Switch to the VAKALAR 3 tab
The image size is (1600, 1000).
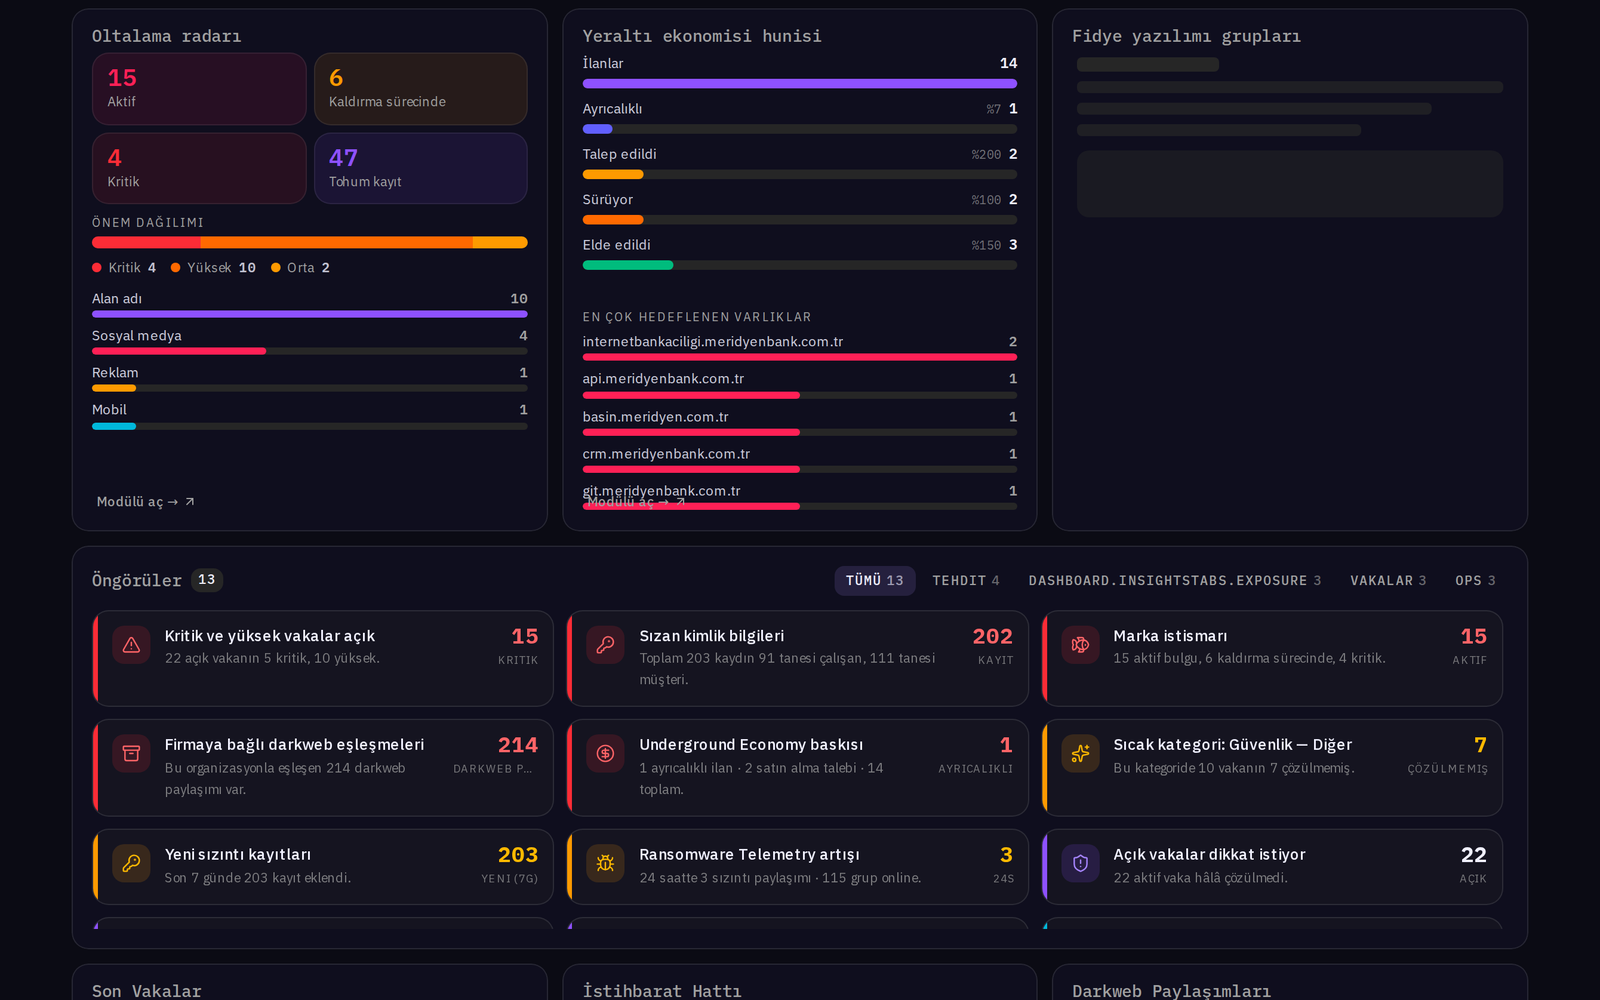pyautogui.click(x=1388, y=581)
